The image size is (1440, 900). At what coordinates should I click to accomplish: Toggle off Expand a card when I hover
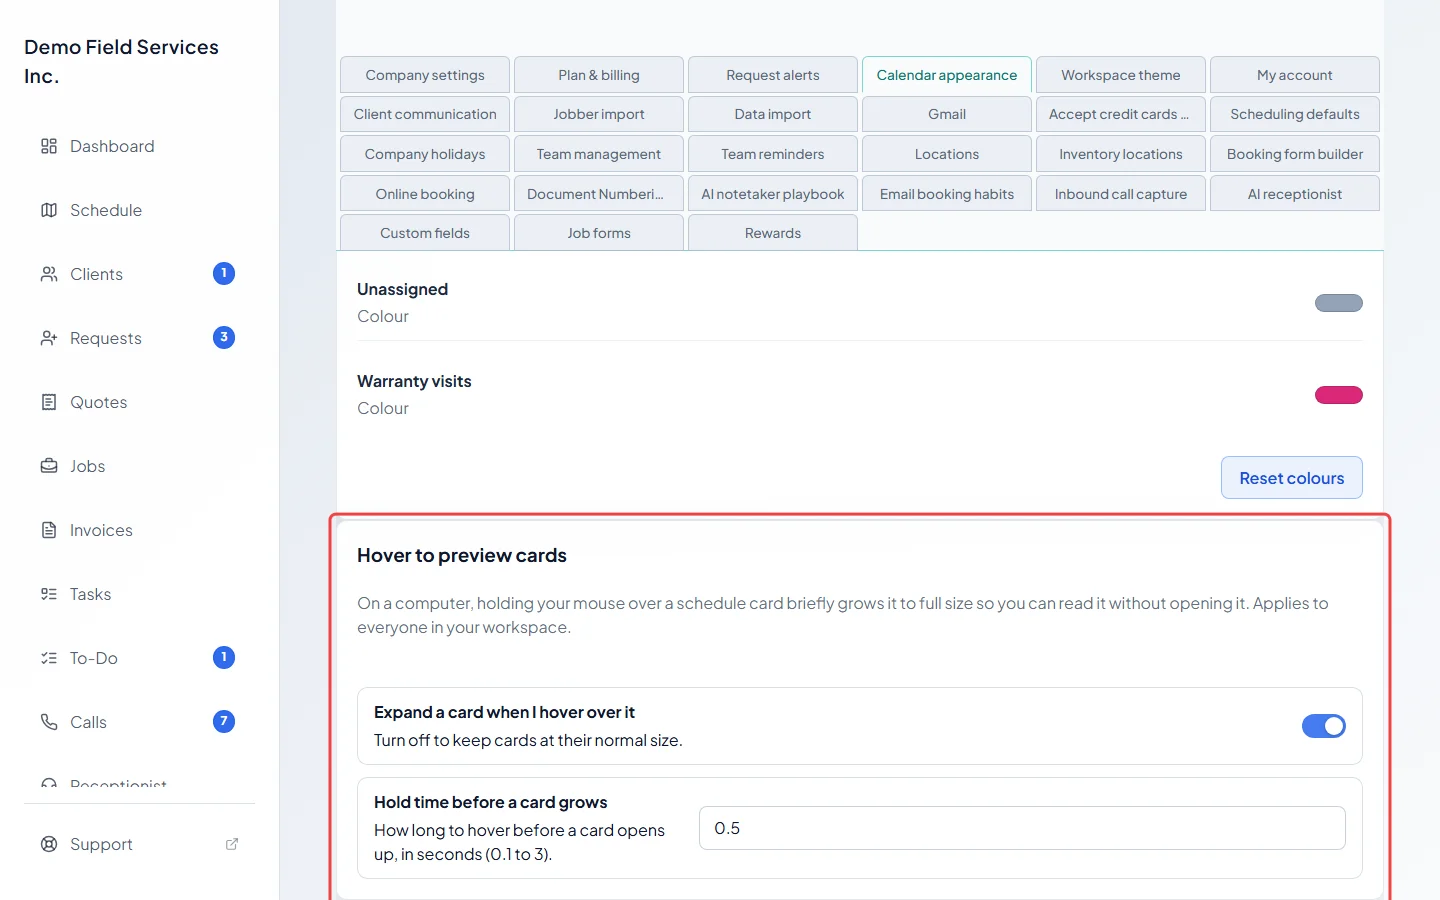pyautogui.click(x=1324, y=726)
